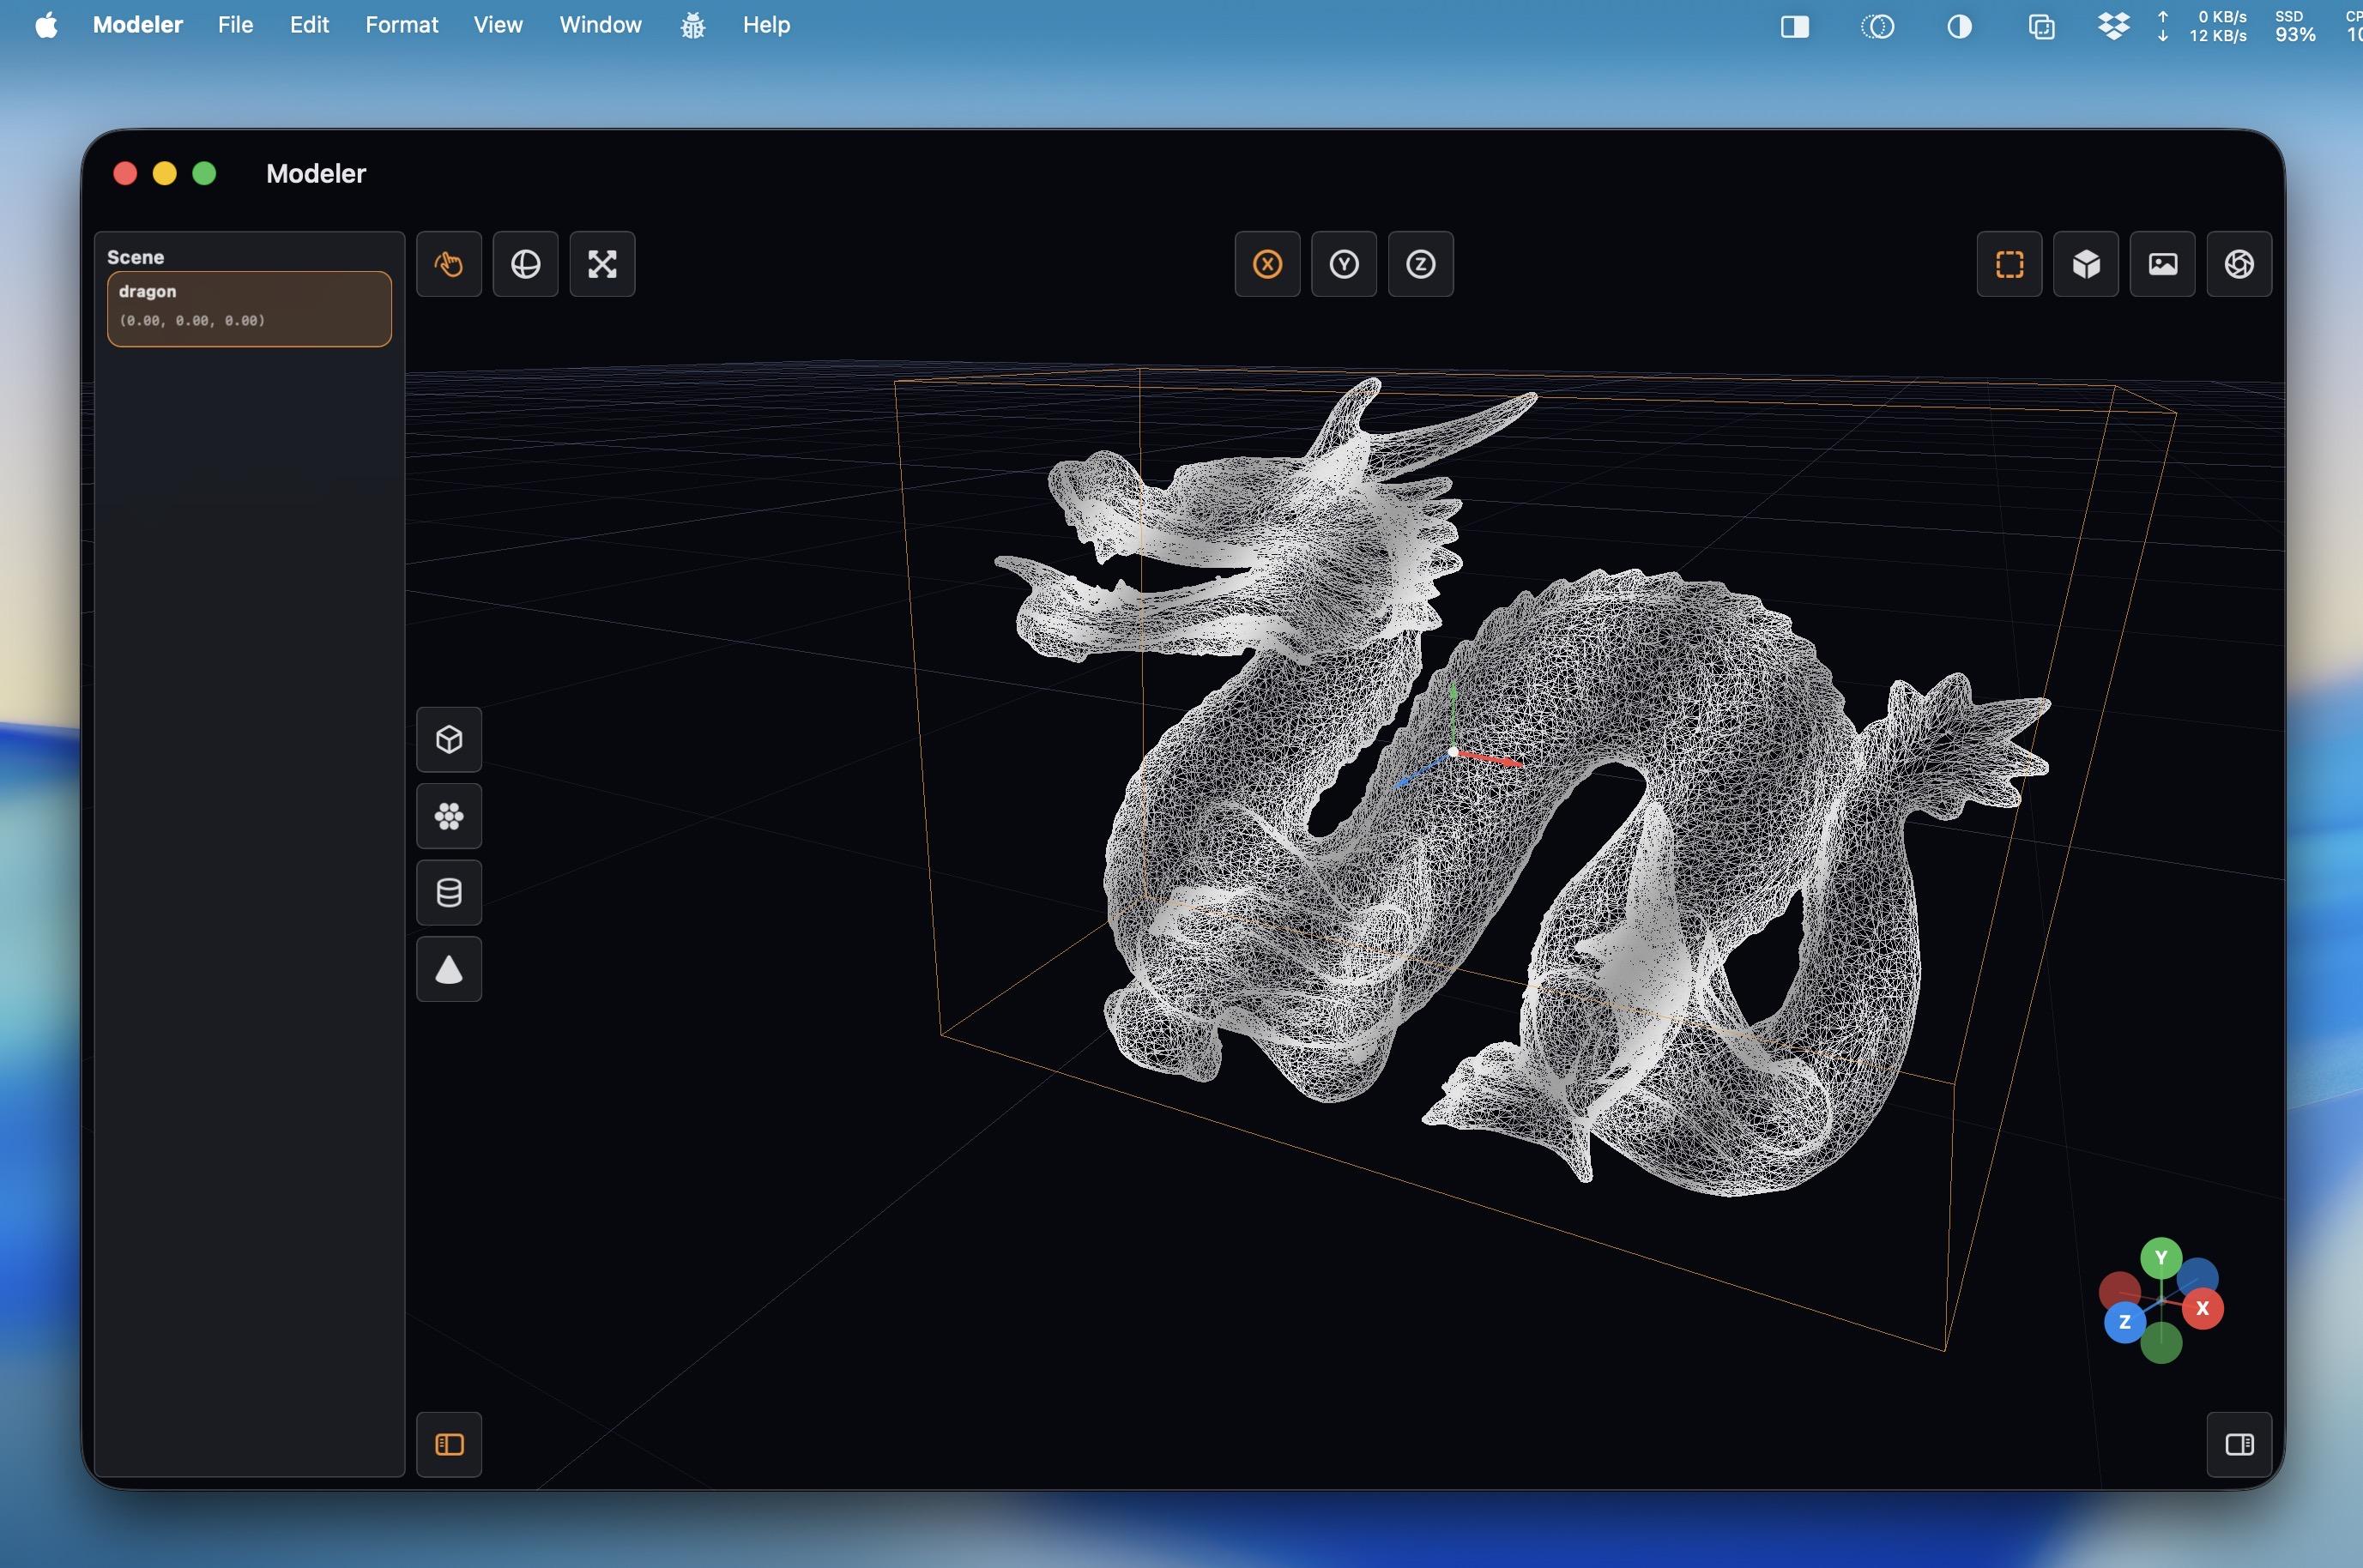Screen dimensions: 2363x1568
Task: Add a cylinder primitive
Action: click(x=449, y=893)
